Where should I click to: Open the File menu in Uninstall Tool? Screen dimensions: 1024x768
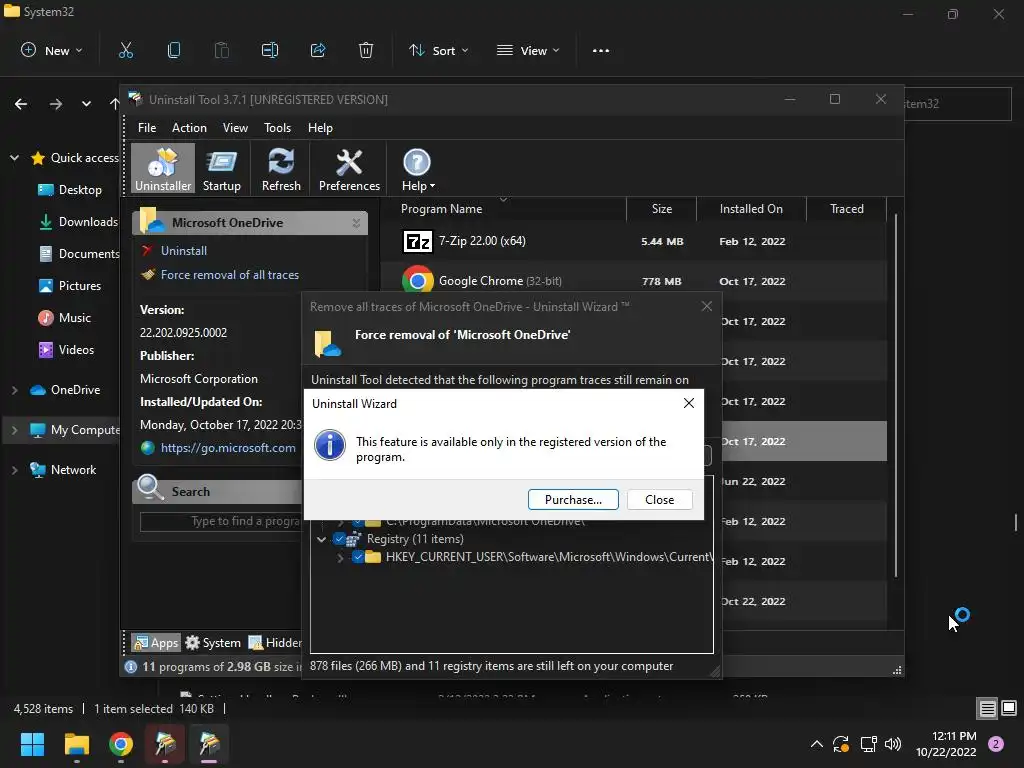tap(147, 128)
